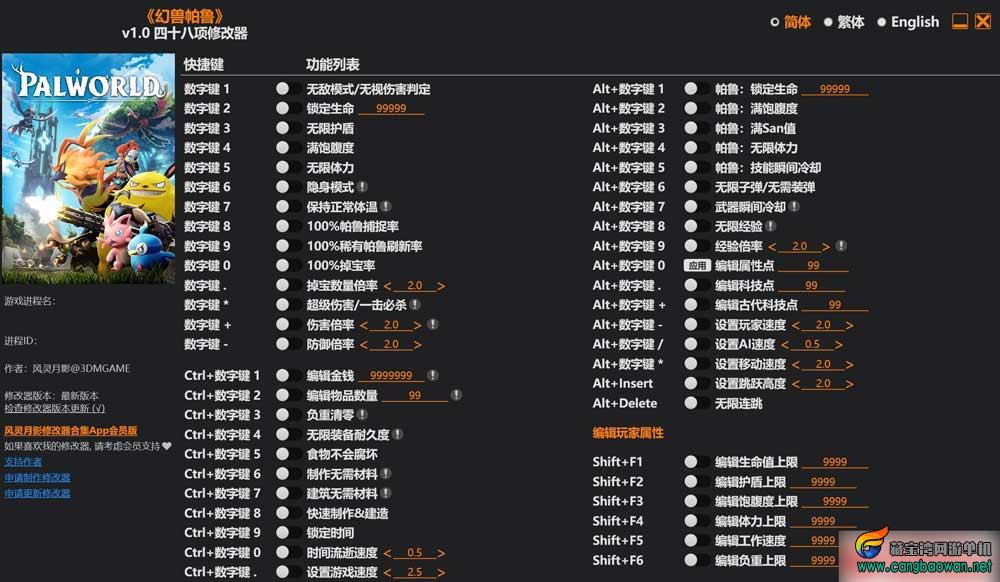Open 申请更新修改器 link
The image size is (1000, 582).
point(38,493)
